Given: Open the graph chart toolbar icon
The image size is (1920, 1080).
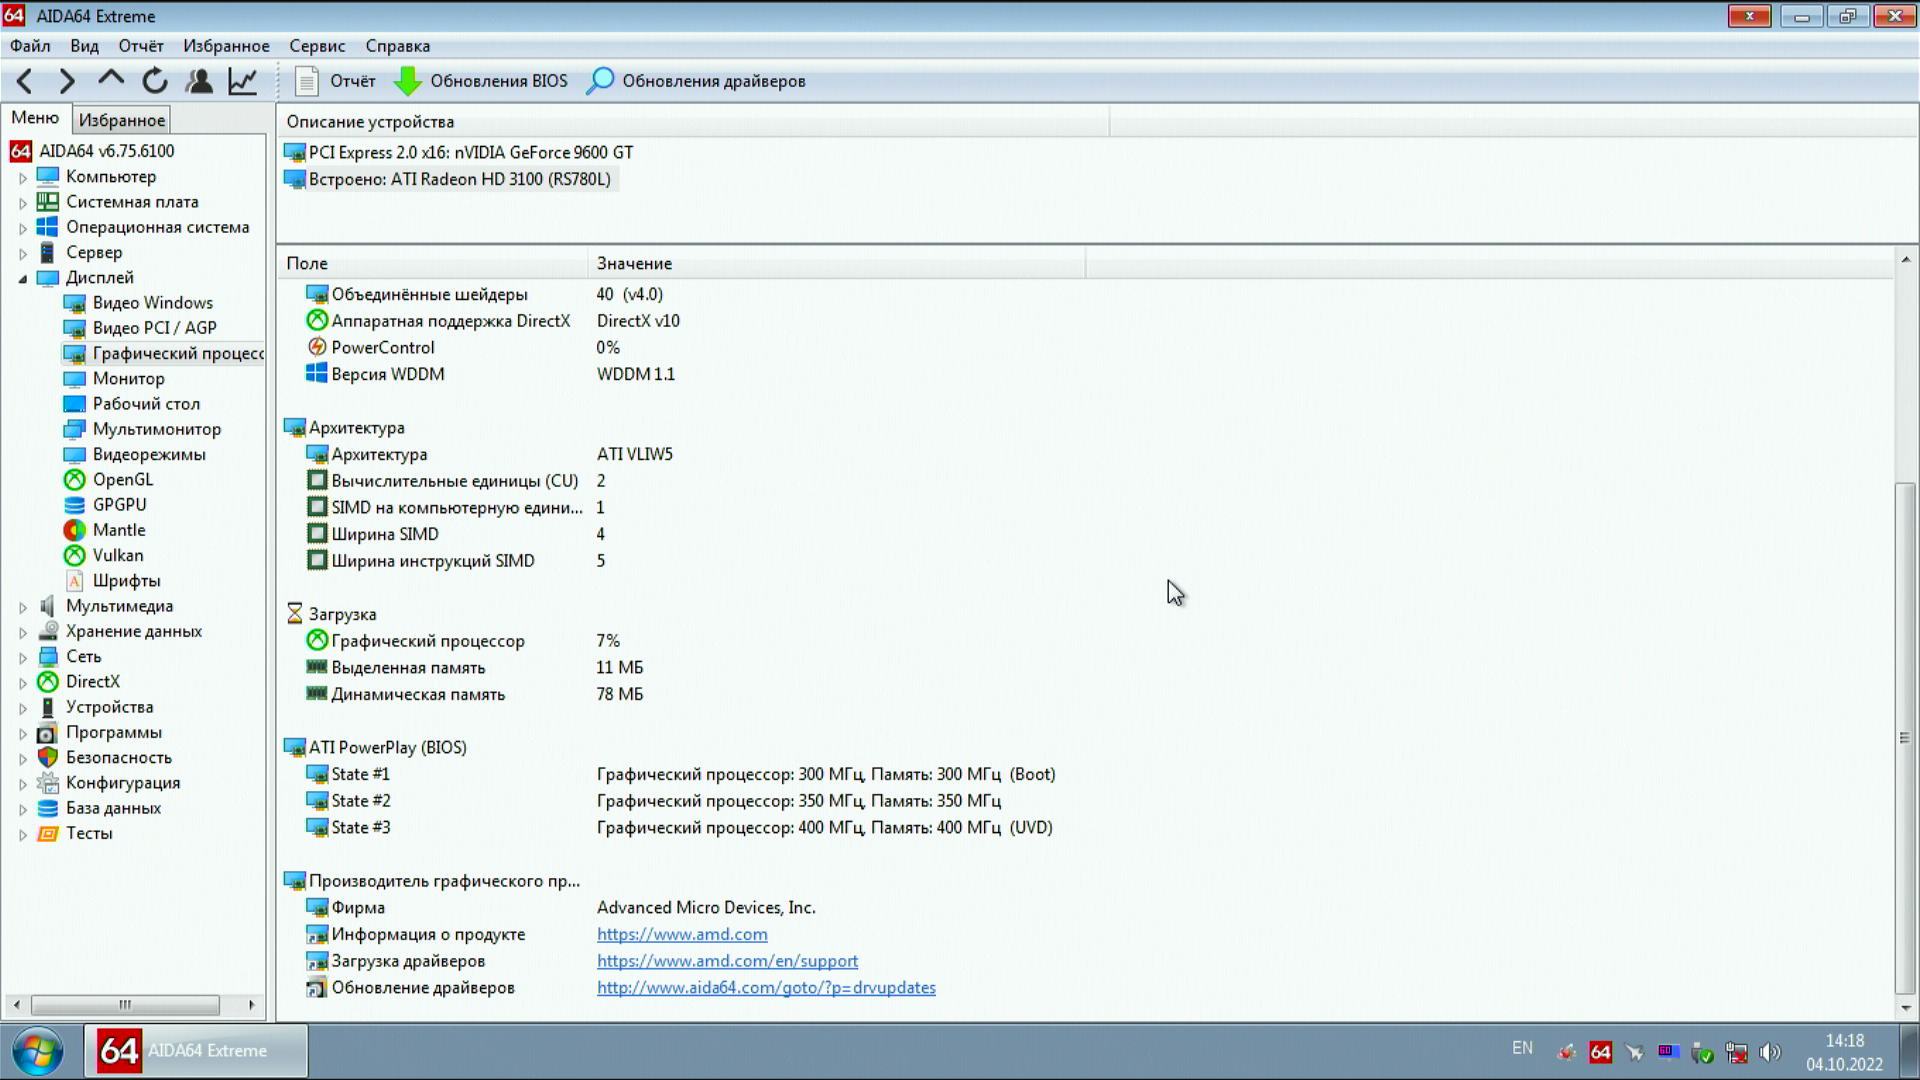Looking at the screenshot, I should click(243, 81).
